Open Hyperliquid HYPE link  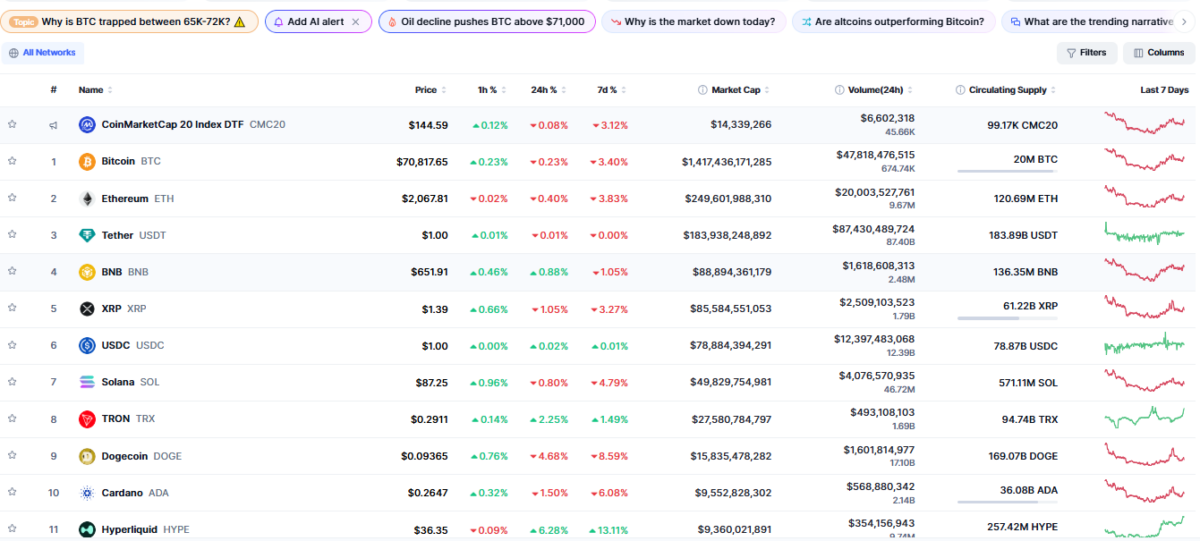pos(145,529)
